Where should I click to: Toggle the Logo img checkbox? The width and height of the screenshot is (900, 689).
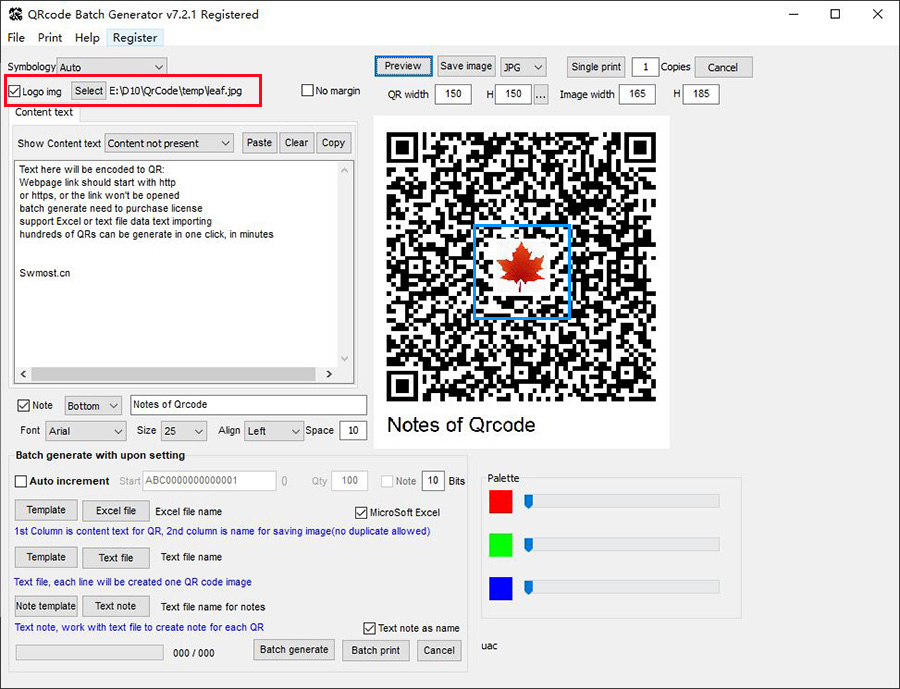coord(15,91)
